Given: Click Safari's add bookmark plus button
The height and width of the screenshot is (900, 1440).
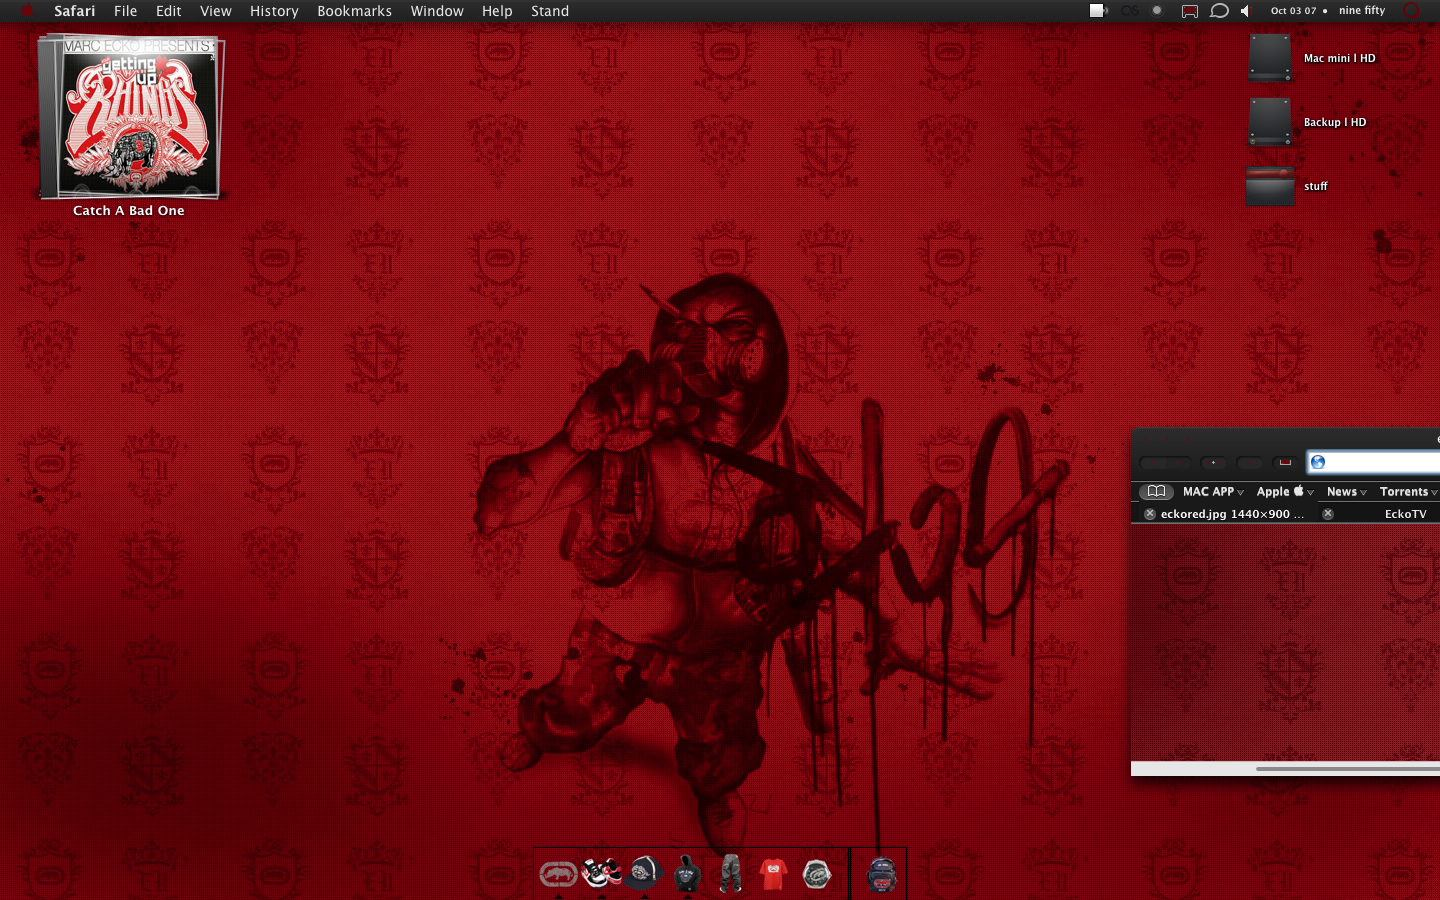Looking at the screenshot, I should (1249, 462).
